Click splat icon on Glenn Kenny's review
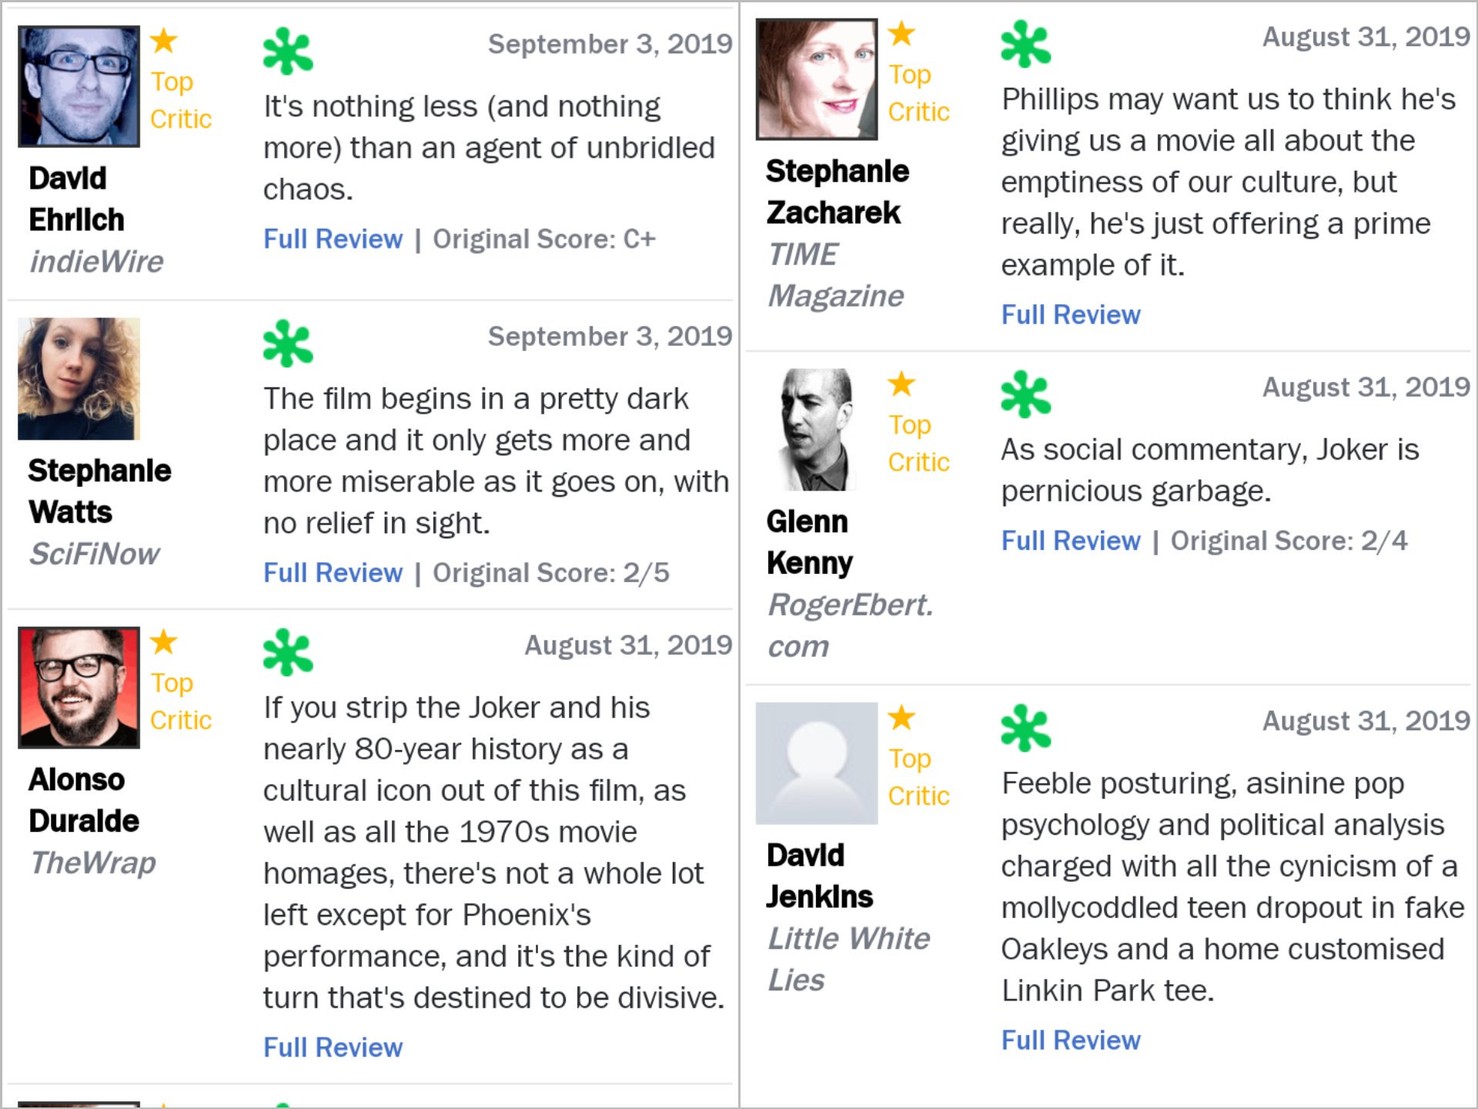Viewport: 1478px width, 1109px height. click(1026, 395)
